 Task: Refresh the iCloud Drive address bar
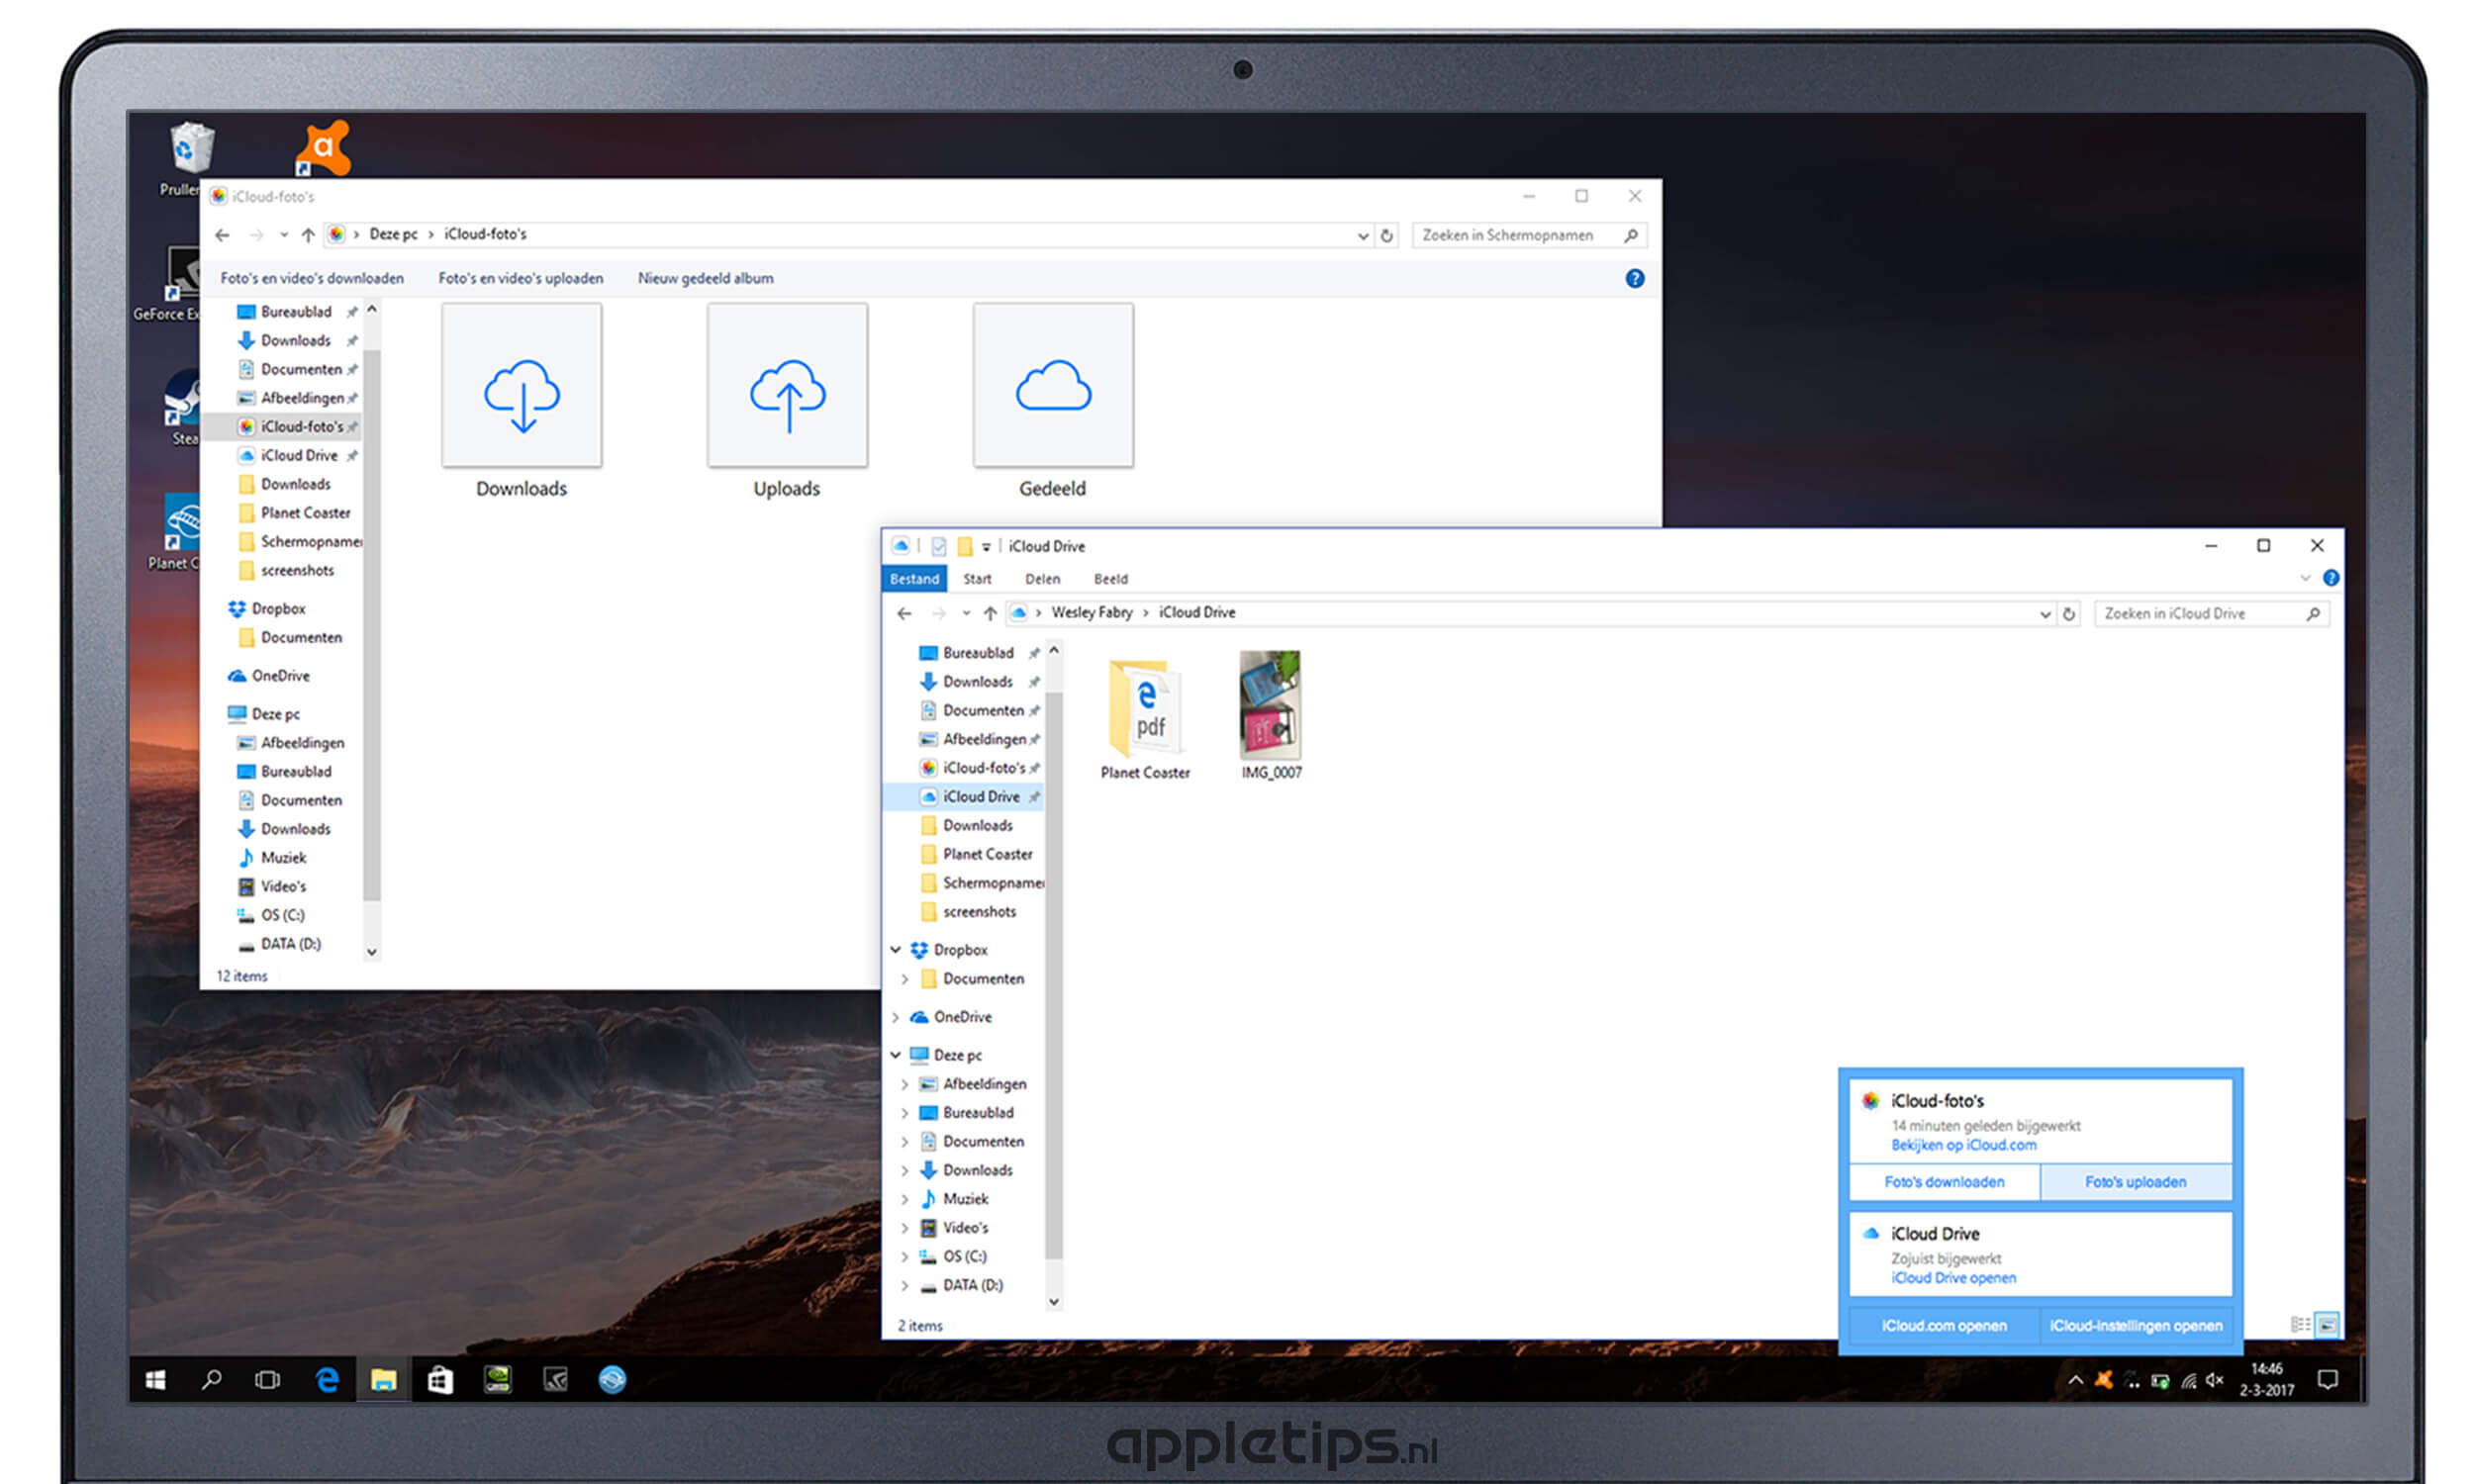[2069, 614]
